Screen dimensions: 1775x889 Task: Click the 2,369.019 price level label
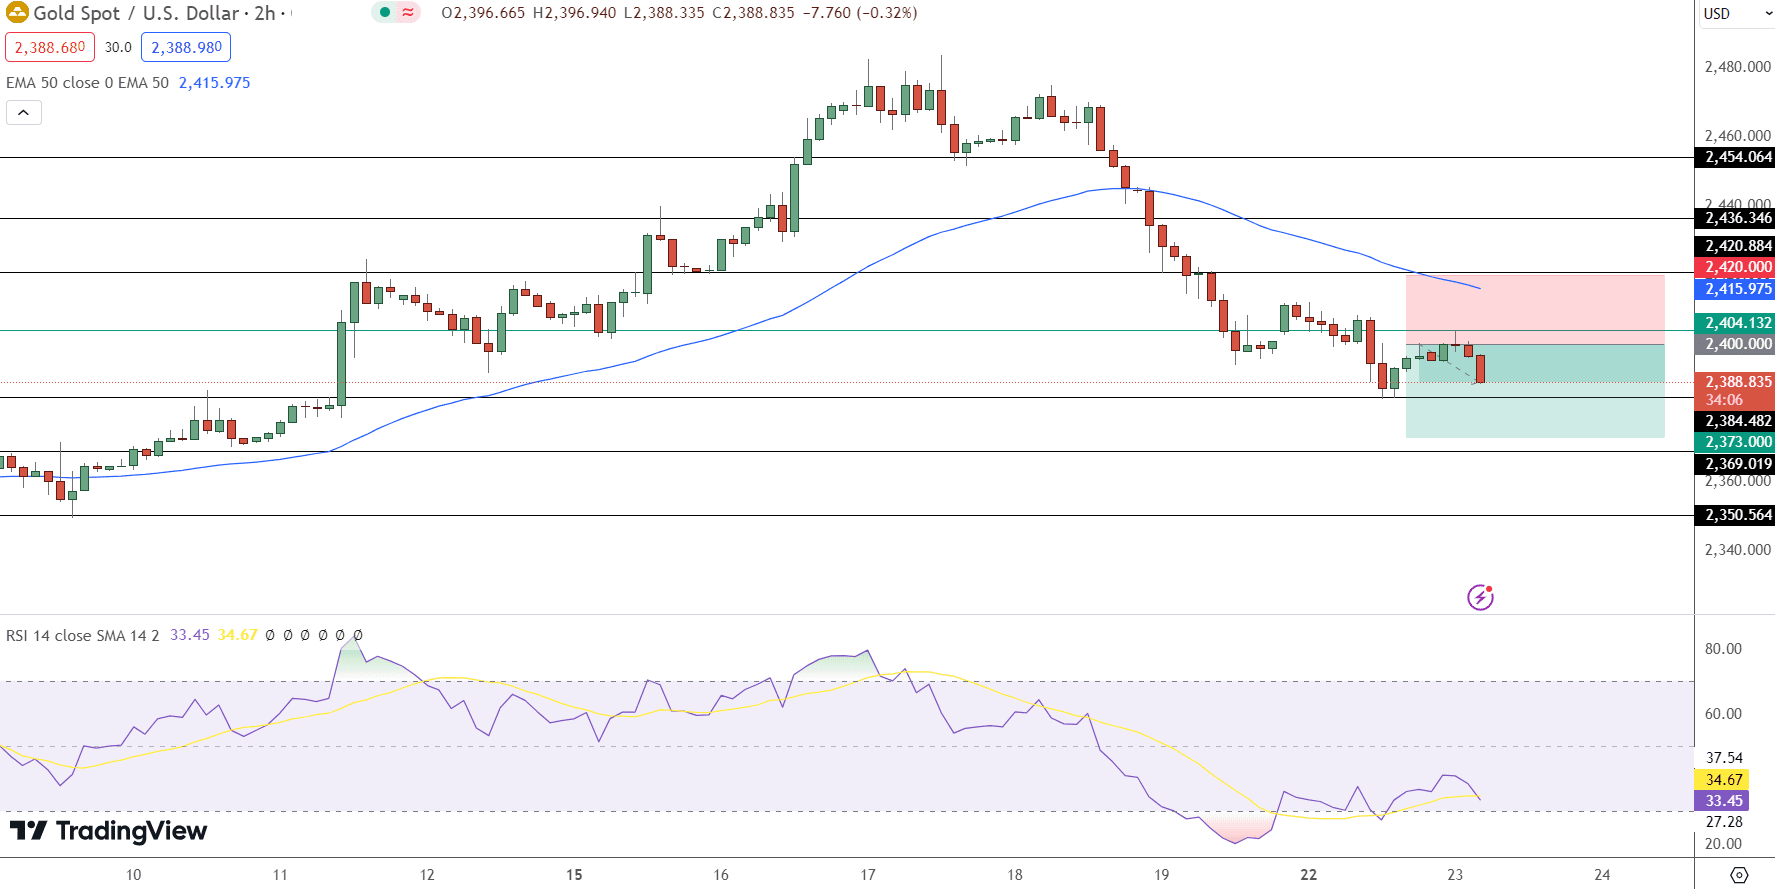[x=1735, y=464]
